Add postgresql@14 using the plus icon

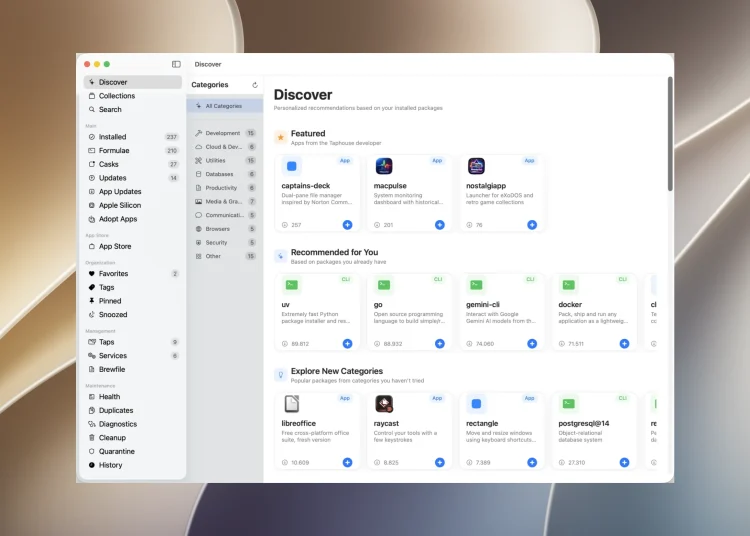(x=624, y=462)
